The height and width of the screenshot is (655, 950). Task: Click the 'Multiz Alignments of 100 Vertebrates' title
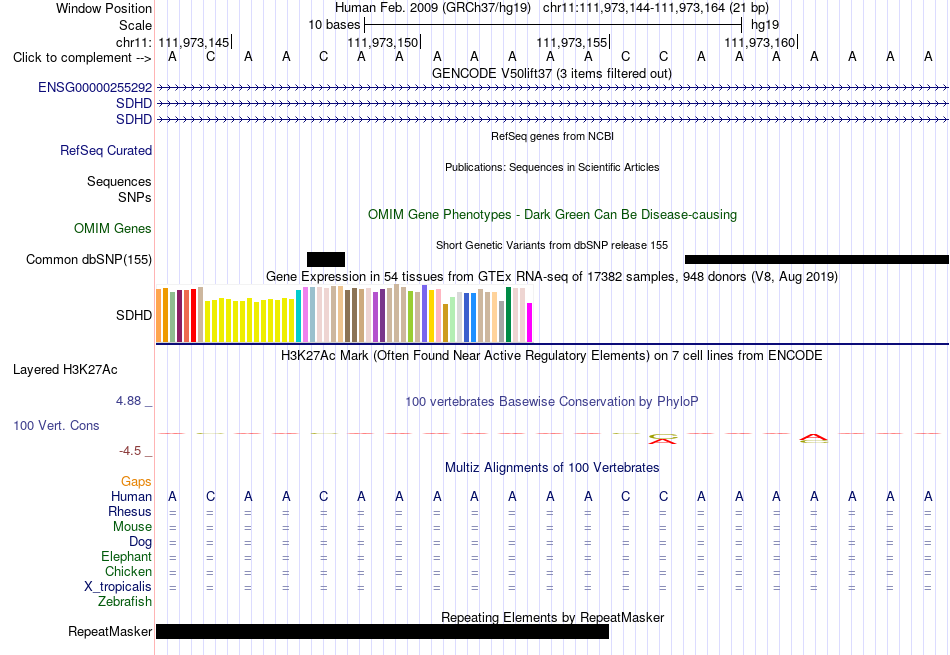pyautogui.click(x=552, y=468)
